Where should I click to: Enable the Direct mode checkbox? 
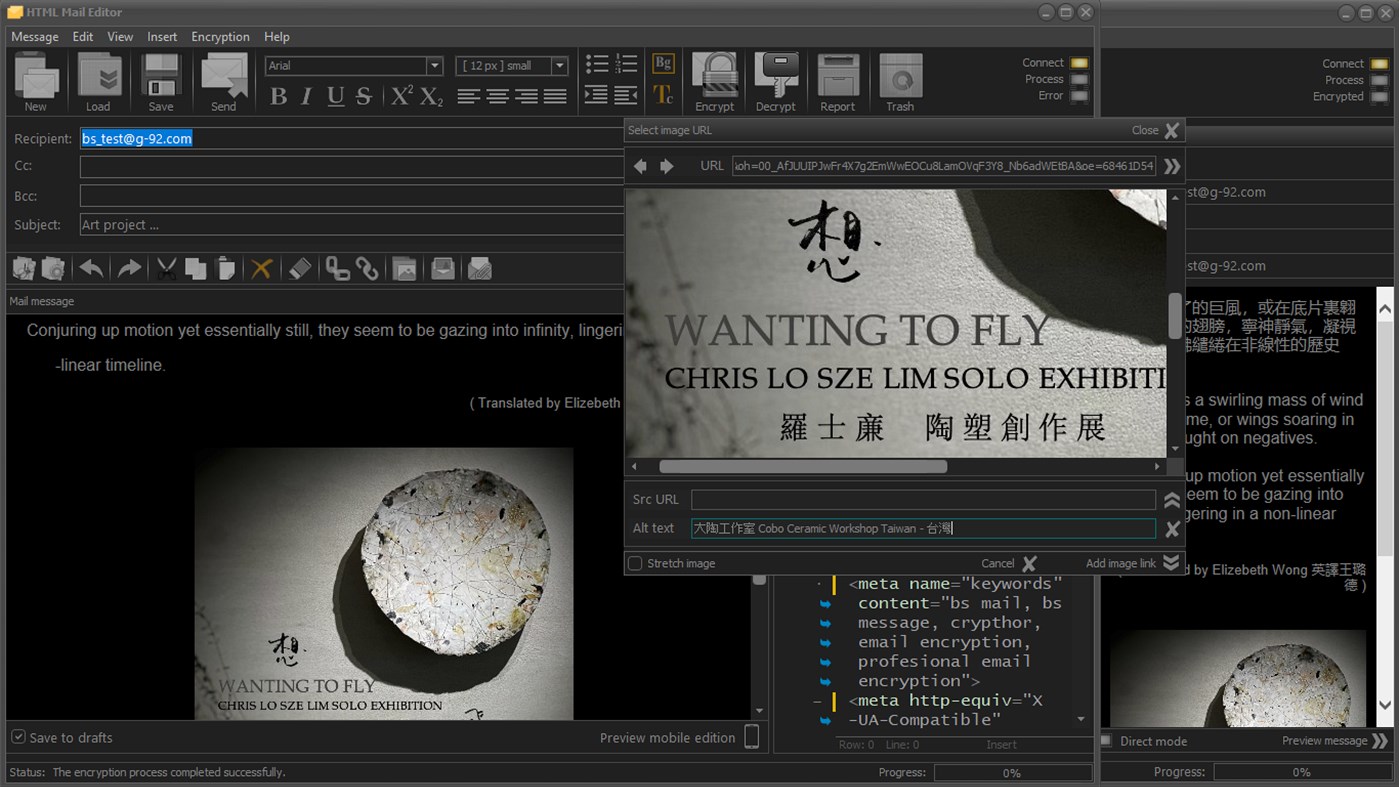[x=1106, y=741]
